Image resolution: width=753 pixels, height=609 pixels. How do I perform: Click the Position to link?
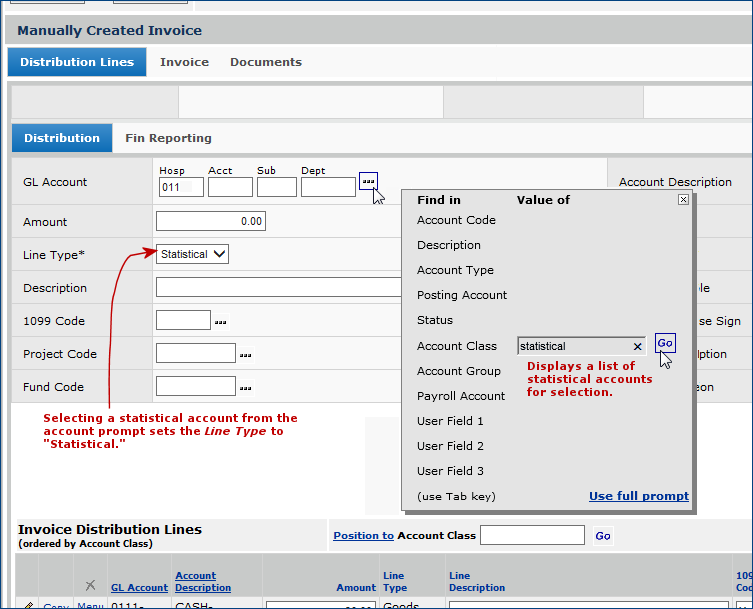(363, 536)
